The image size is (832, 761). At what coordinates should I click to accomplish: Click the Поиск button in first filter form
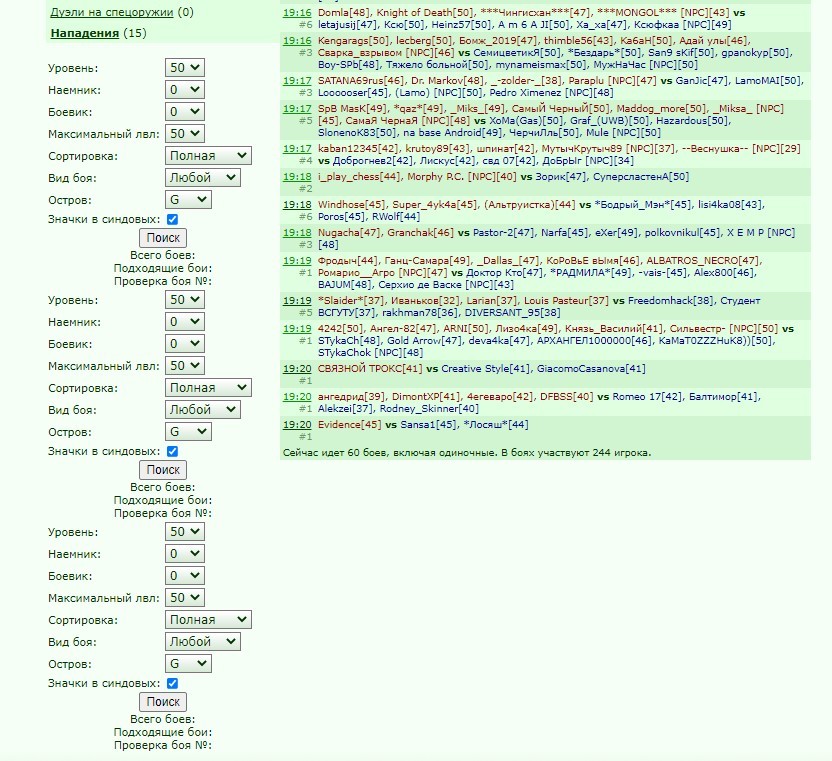pos(163,238)
